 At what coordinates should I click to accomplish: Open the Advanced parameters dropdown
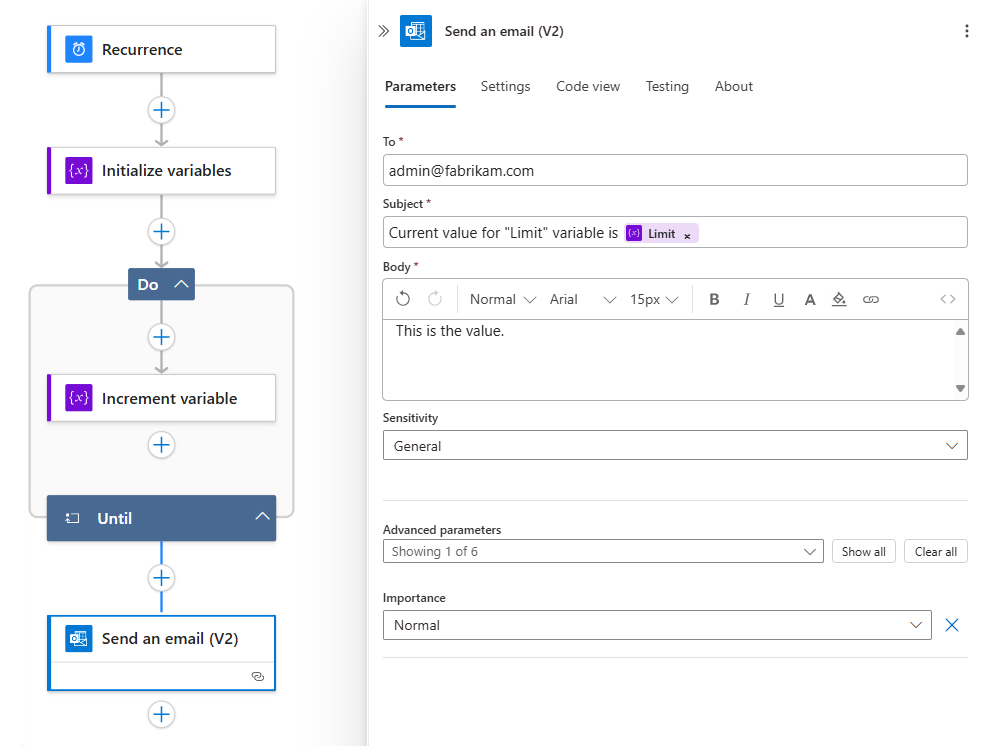(x=603, y=551)
